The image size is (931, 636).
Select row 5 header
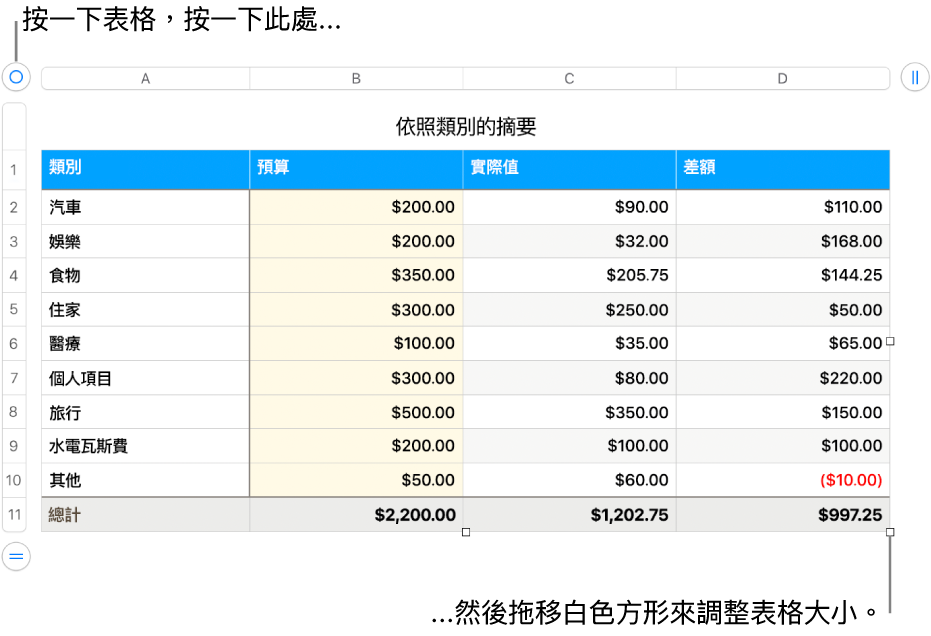(14, 309)
